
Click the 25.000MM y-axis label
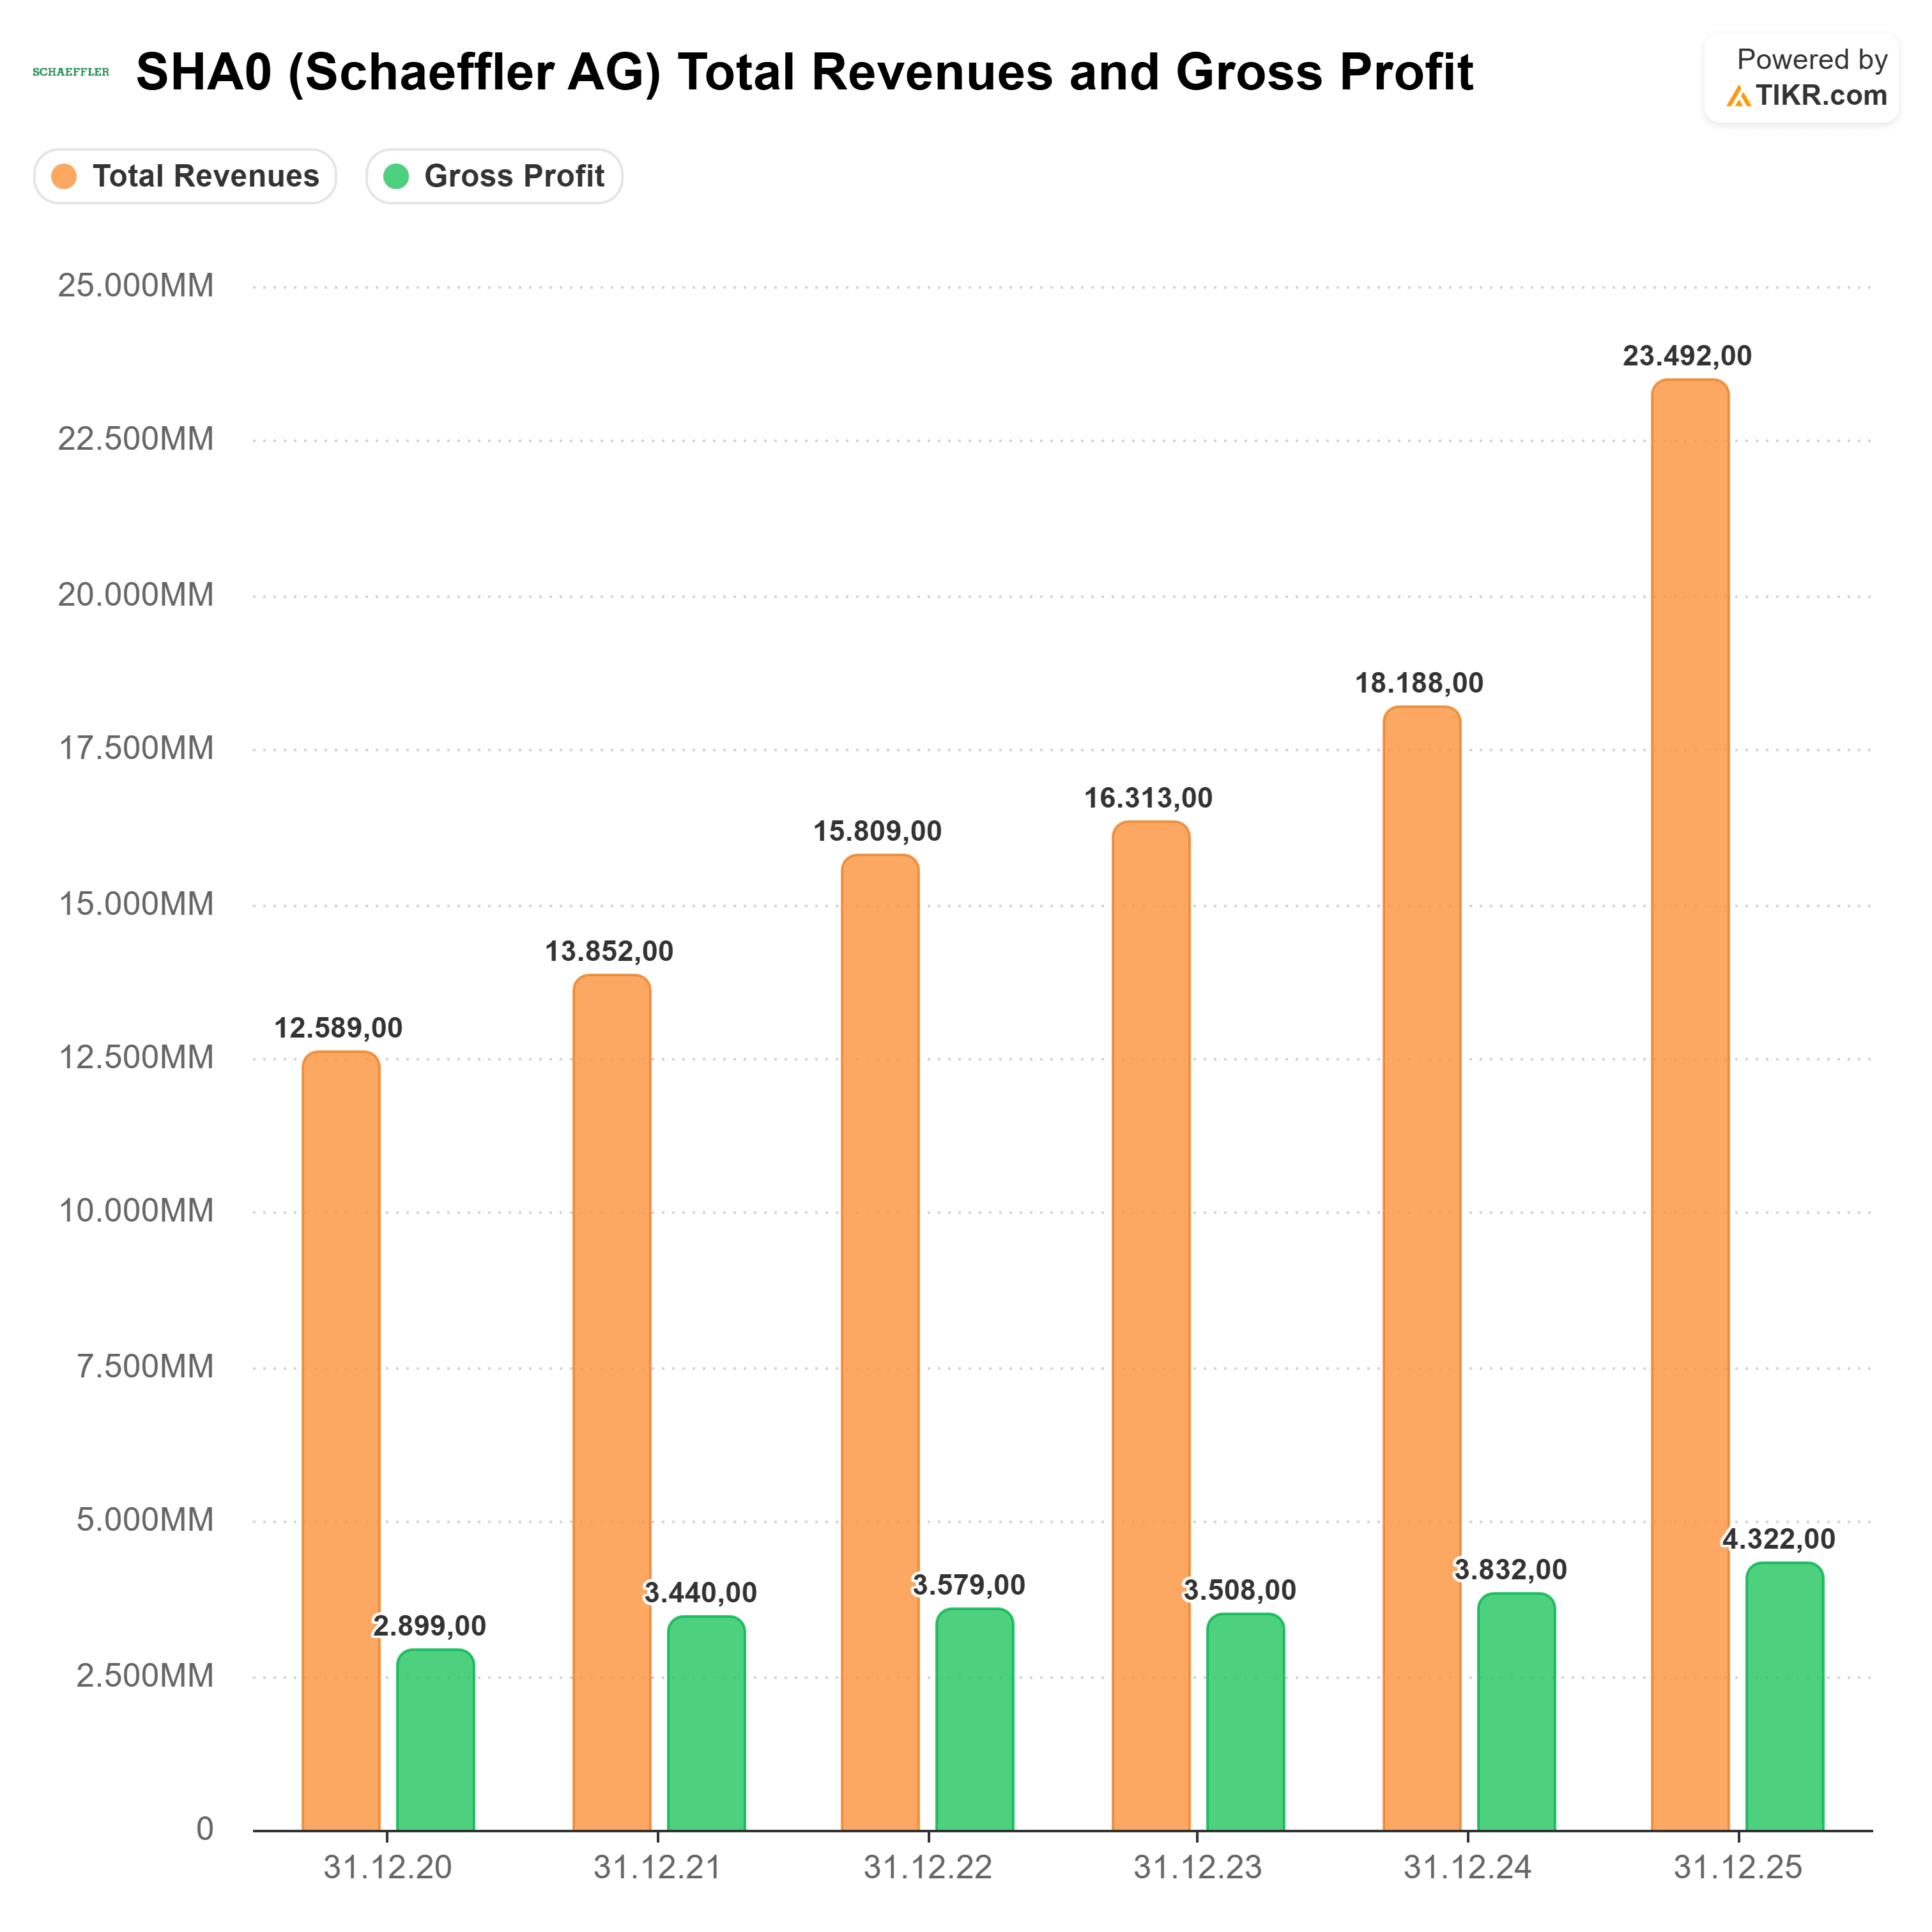coord(135,286)
